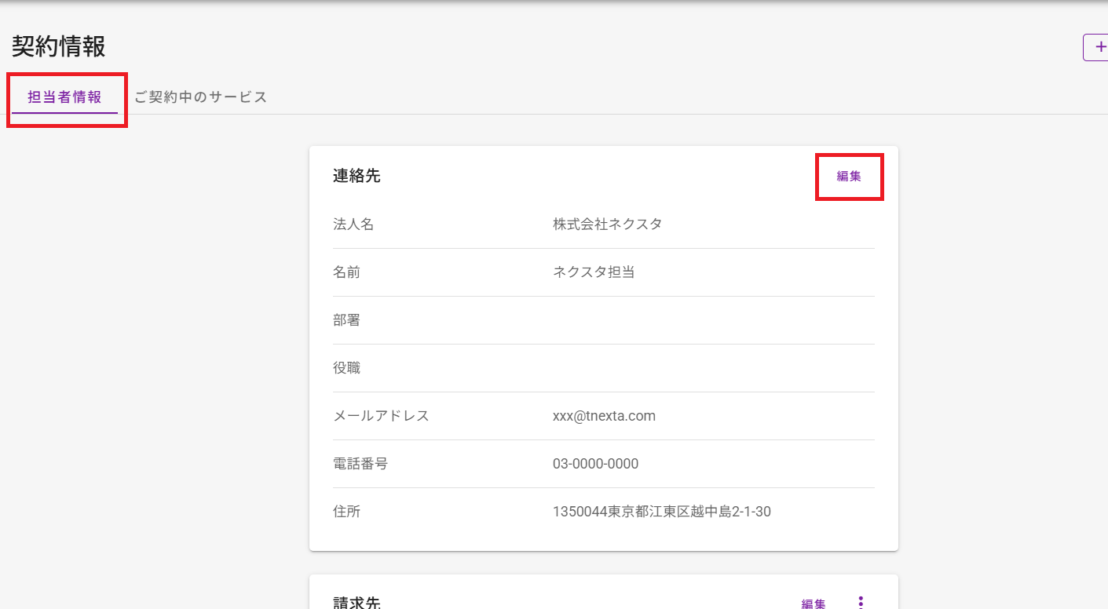Image resolution: width=1108 pixels, height=609 pixels.
Task: Click the email address xxx@tnexta.com
Action: click(604, 416)
